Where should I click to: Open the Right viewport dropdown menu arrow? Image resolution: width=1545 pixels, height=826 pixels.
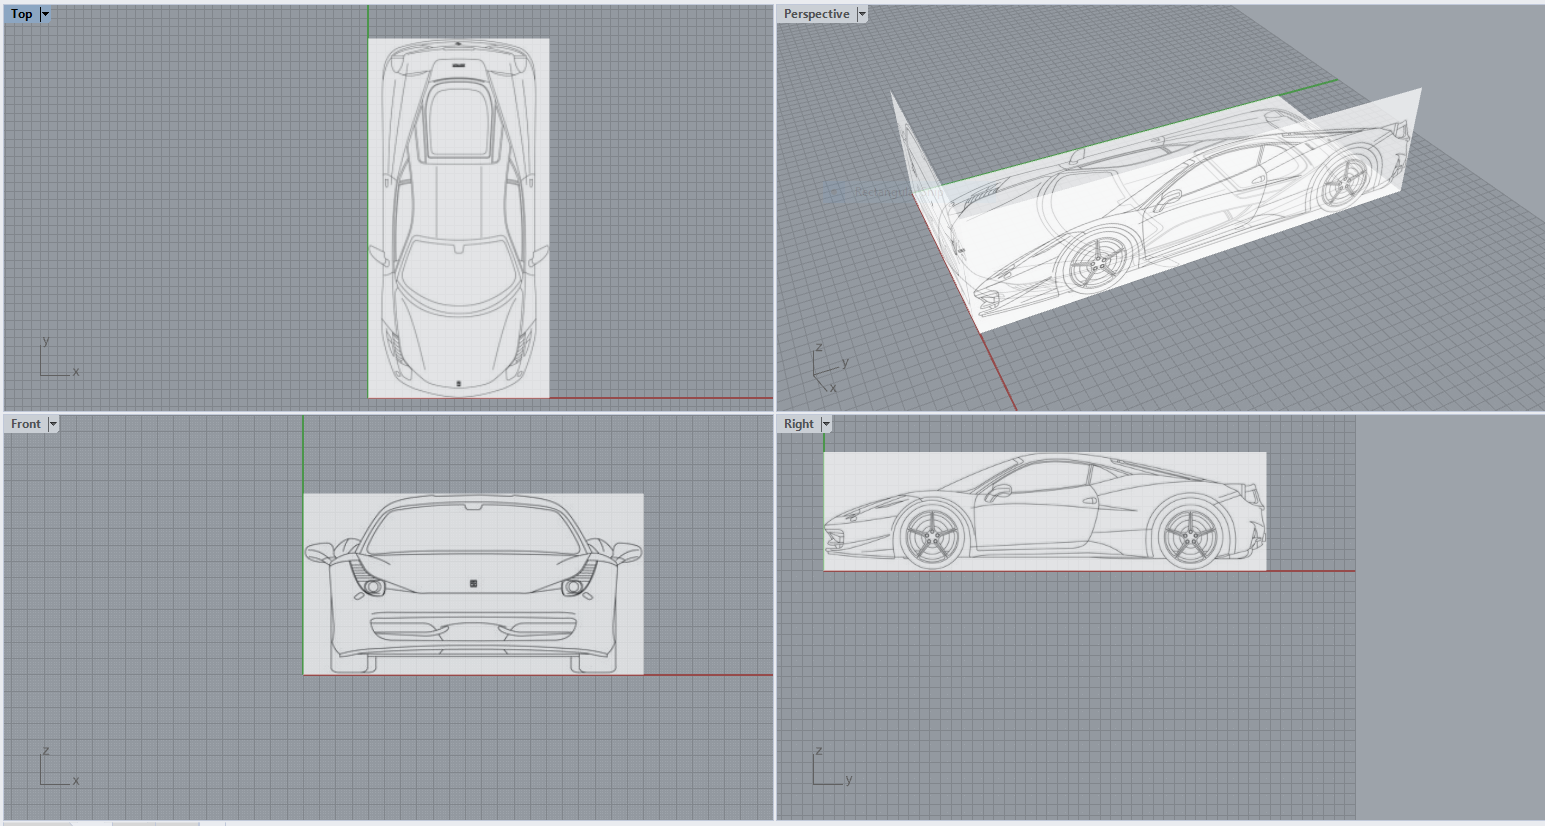(826, 424)
